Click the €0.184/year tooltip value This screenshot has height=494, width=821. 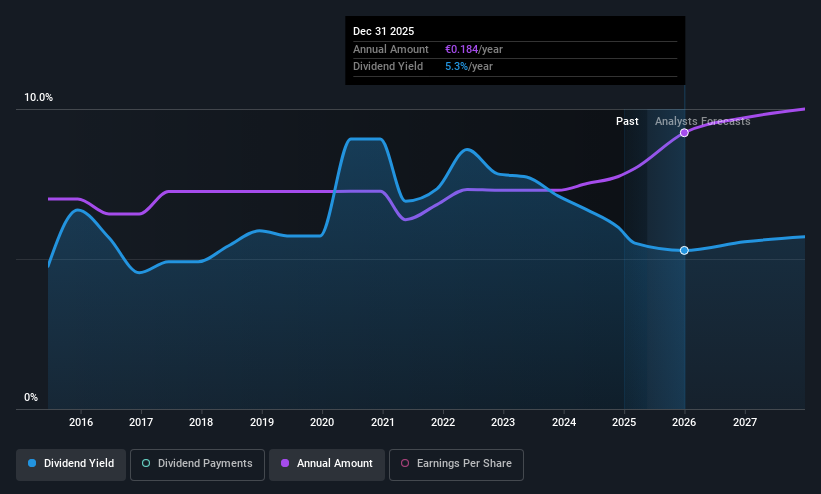click(x=474, y=49)
